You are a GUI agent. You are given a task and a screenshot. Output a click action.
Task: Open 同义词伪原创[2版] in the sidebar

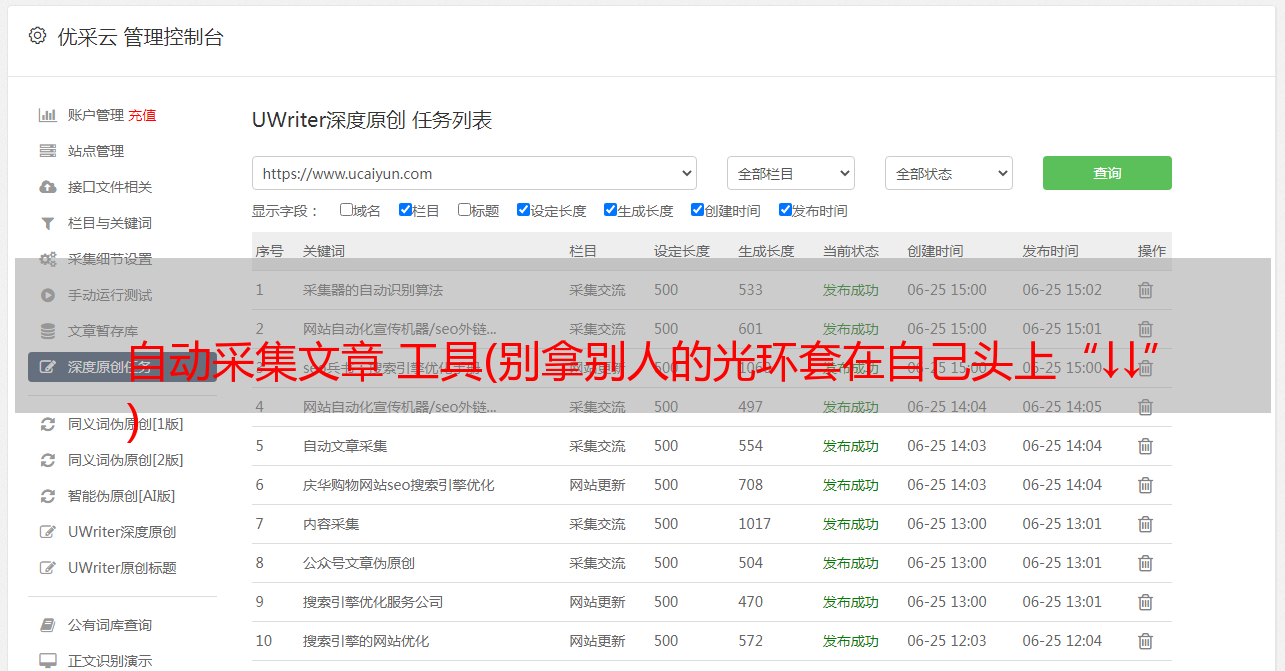click(x=125, y=460)
